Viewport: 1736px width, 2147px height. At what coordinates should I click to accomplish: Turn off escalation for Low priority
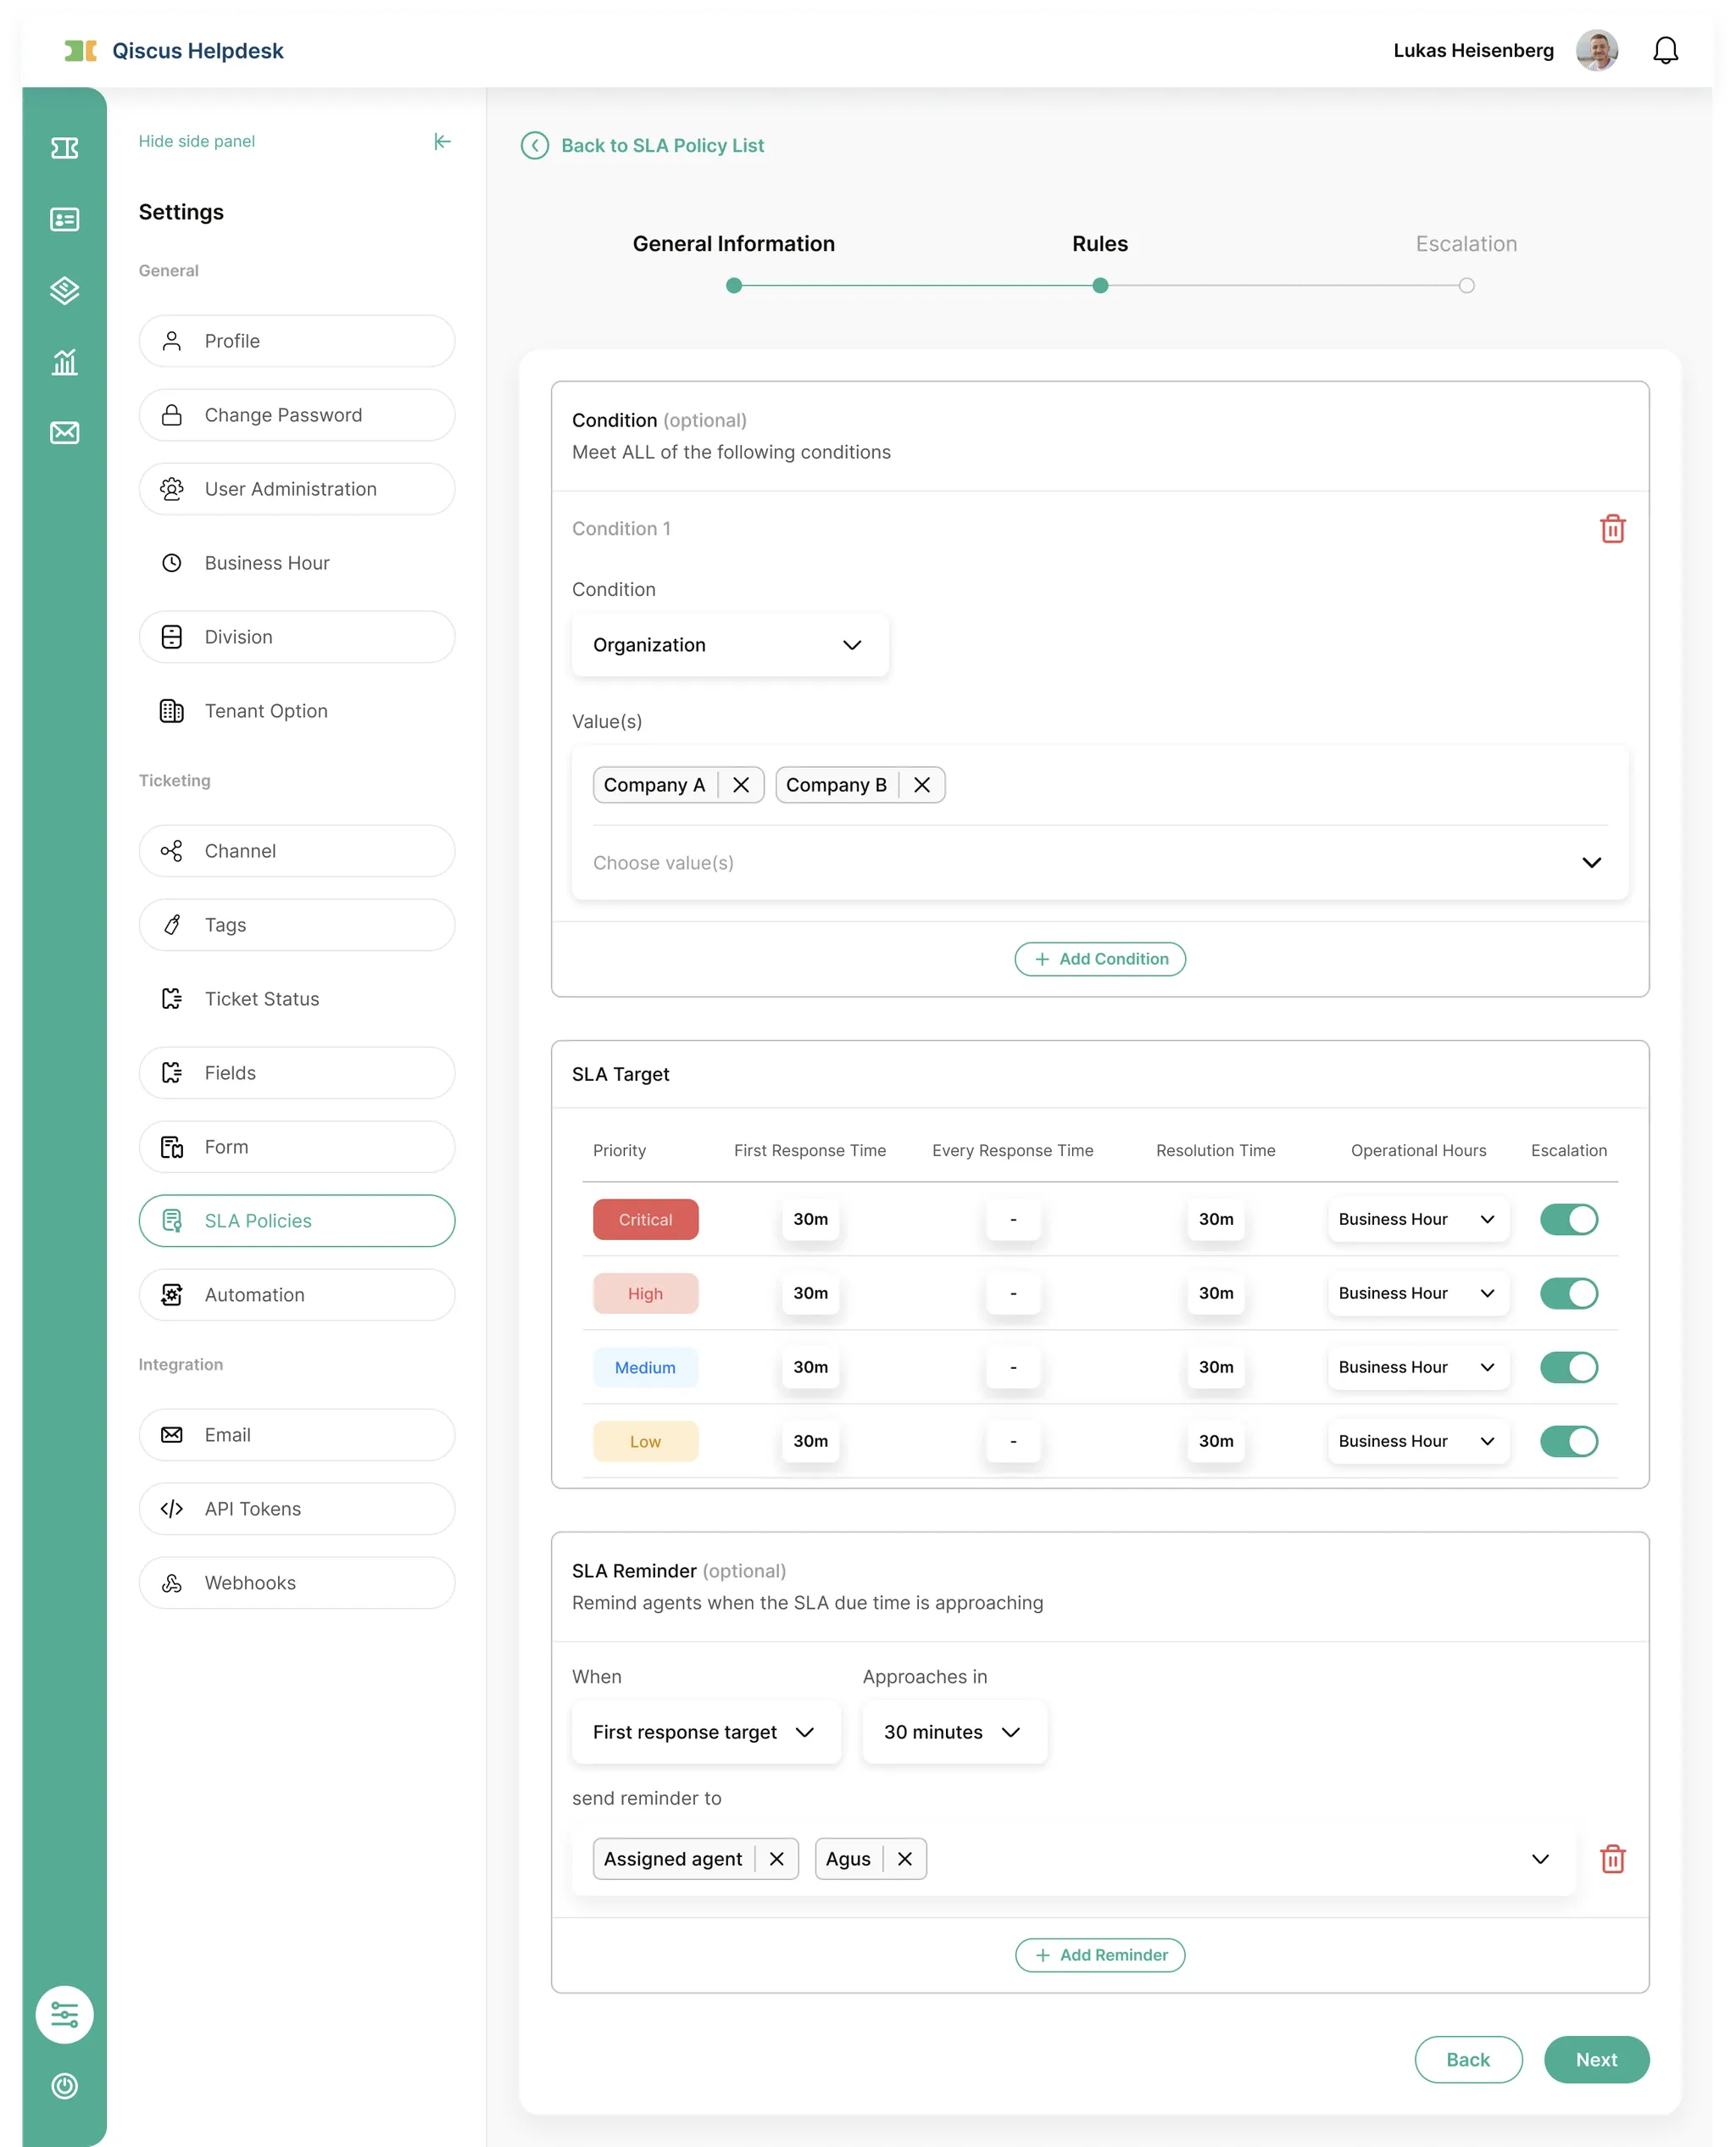[x=1568, y=1441]
